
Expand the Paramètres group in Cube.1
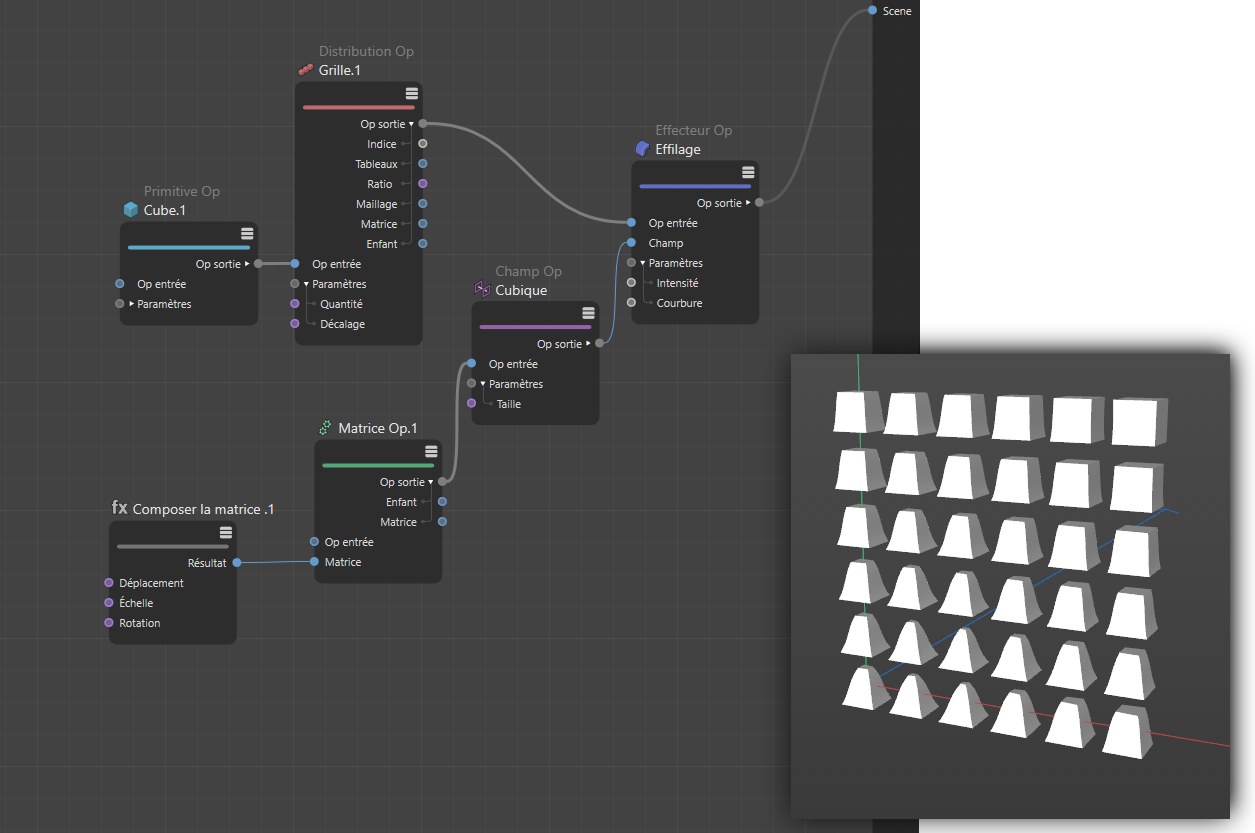click(x=132, y=304)
